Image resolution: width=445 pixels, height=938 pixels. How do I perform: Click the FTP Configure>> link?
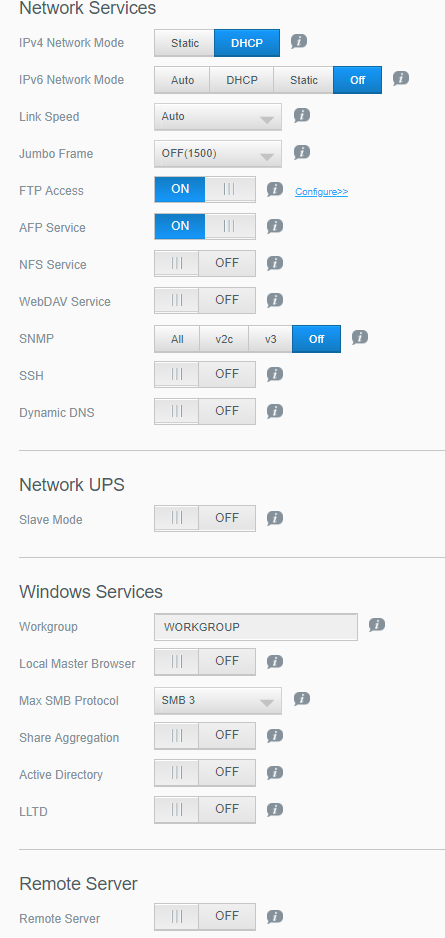tap(322, 192)
